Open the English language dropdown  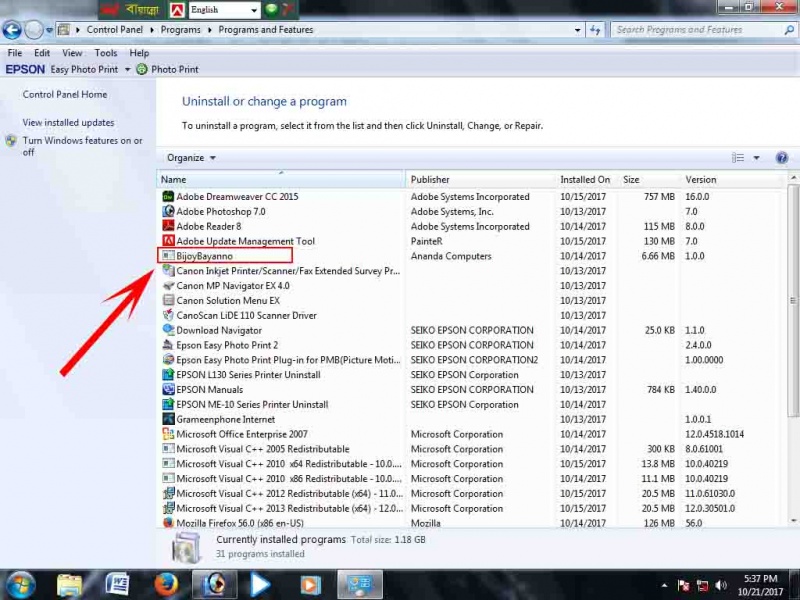click(225, 10)
